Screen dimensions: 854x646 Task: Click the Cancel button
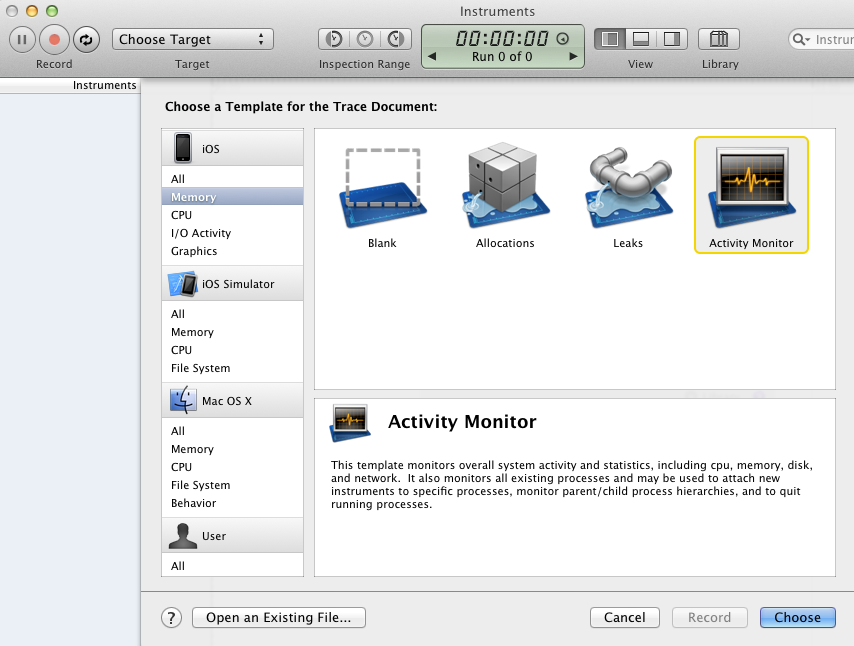[625, 618]
